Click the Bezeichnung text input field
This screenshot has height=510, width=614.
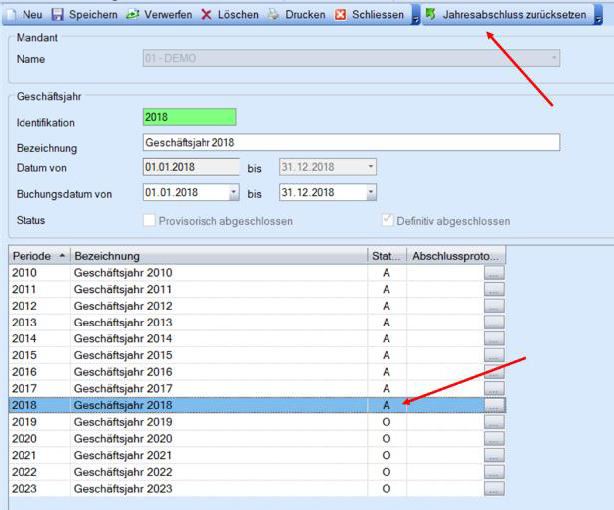[351, 143]
